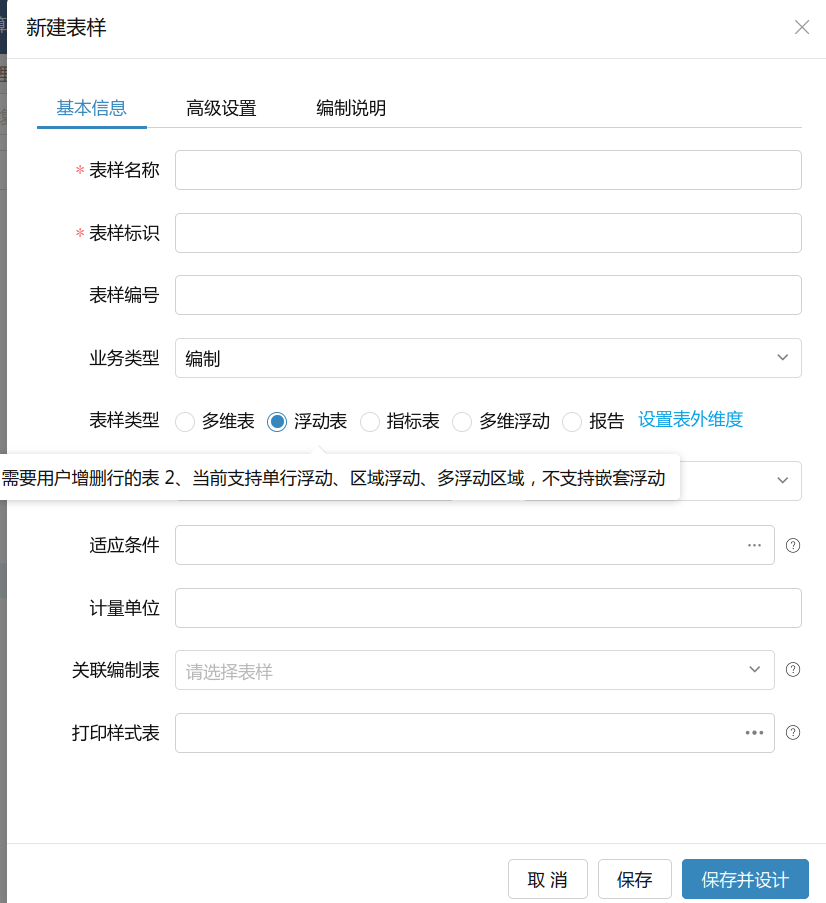This screenshot has height=903, width=826.
Task: Close the 新建表样 dialog with X
Action: point(801,28)
